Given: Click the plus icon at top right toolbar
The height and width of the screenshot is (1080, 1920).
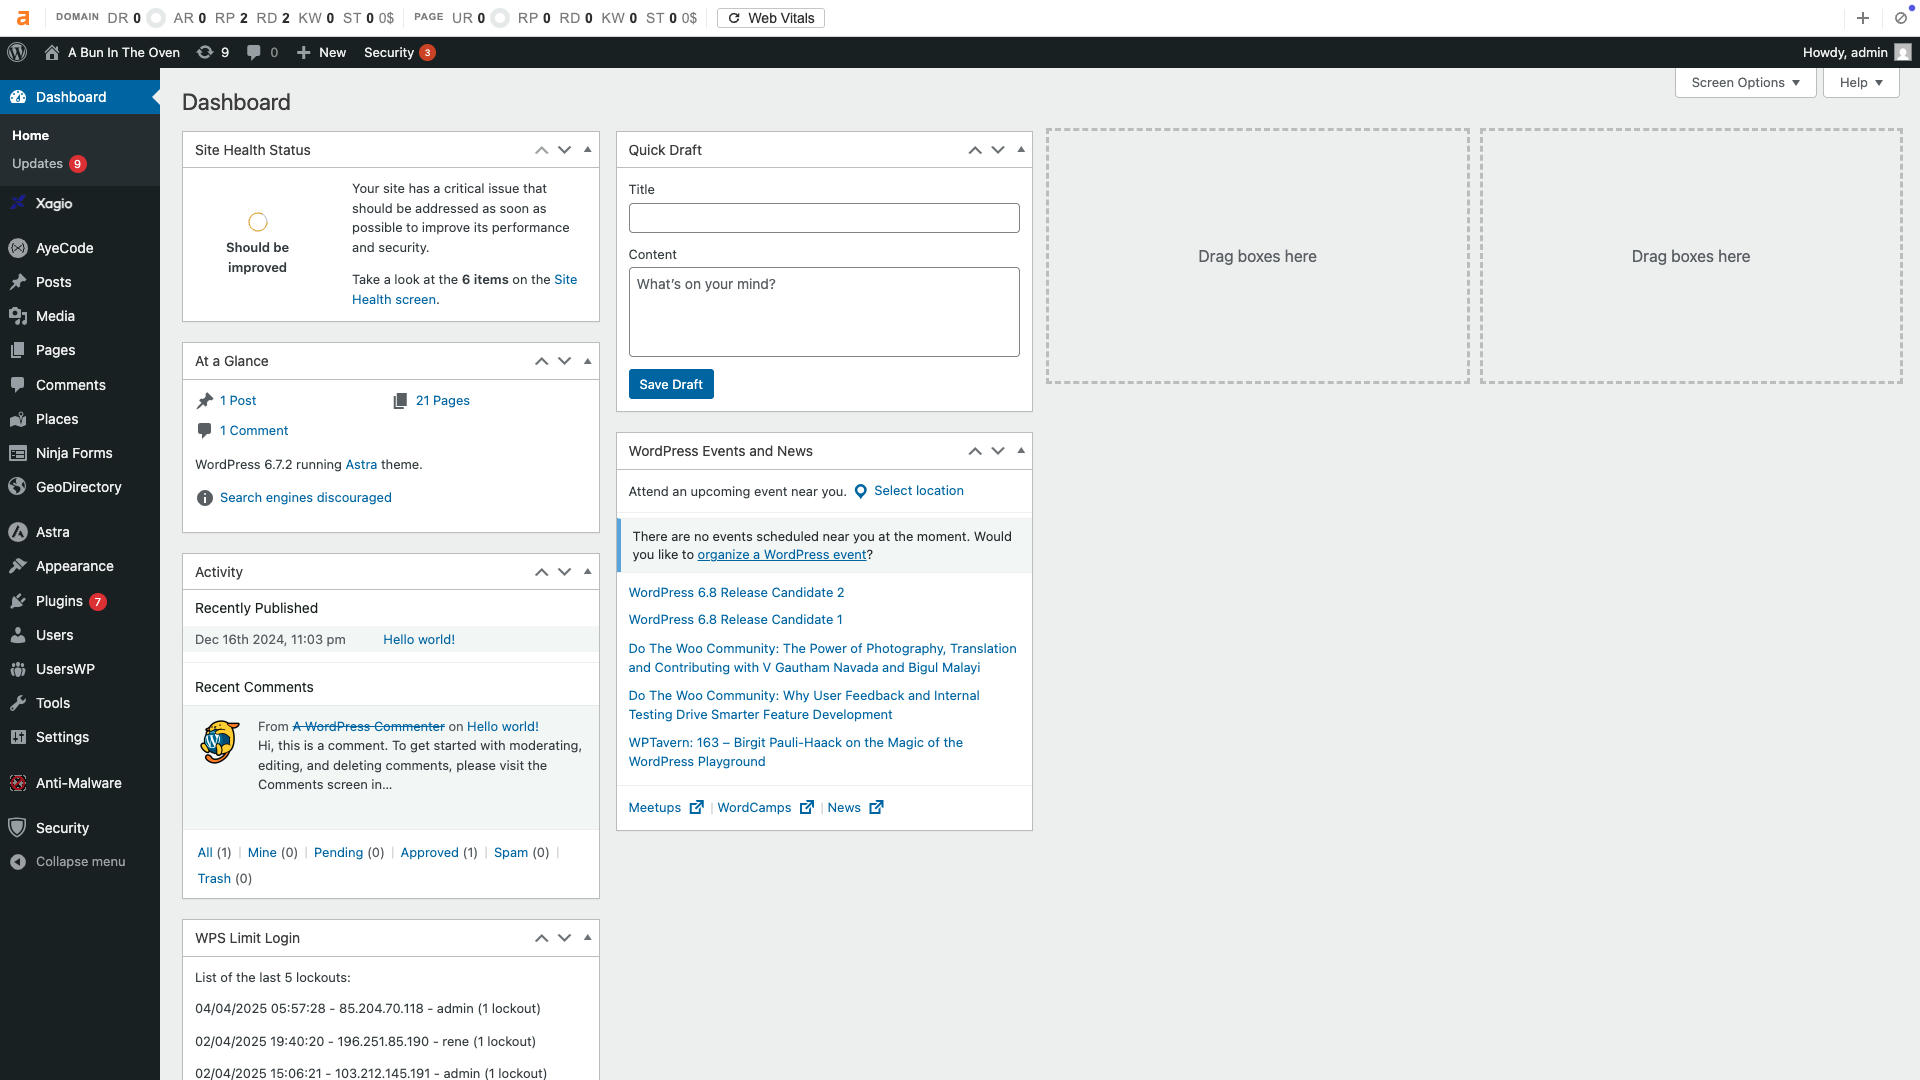Looking at the screenshot, I should (x=1863, y=18).
